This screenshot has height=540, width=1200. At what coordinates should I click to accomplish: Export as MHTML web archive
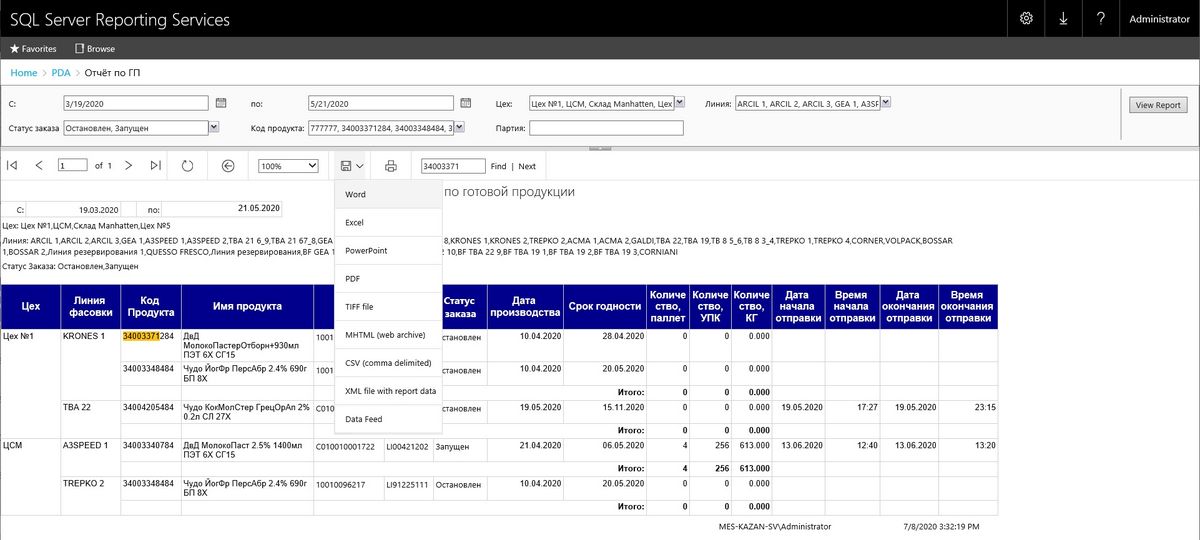[388, 334]
